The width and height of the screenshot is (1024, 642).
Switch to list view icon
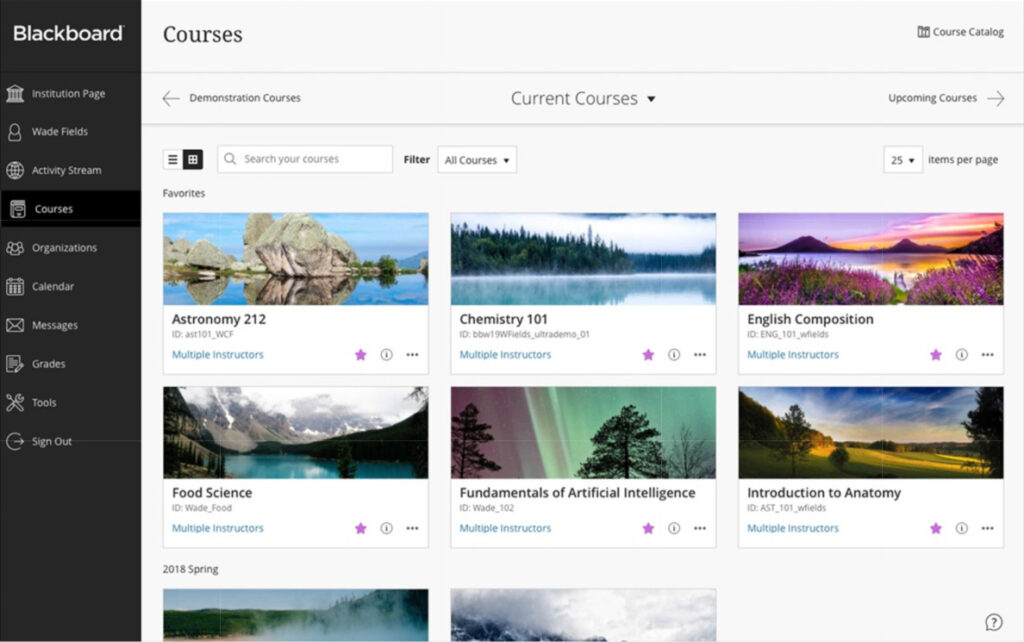pos(173,159)
